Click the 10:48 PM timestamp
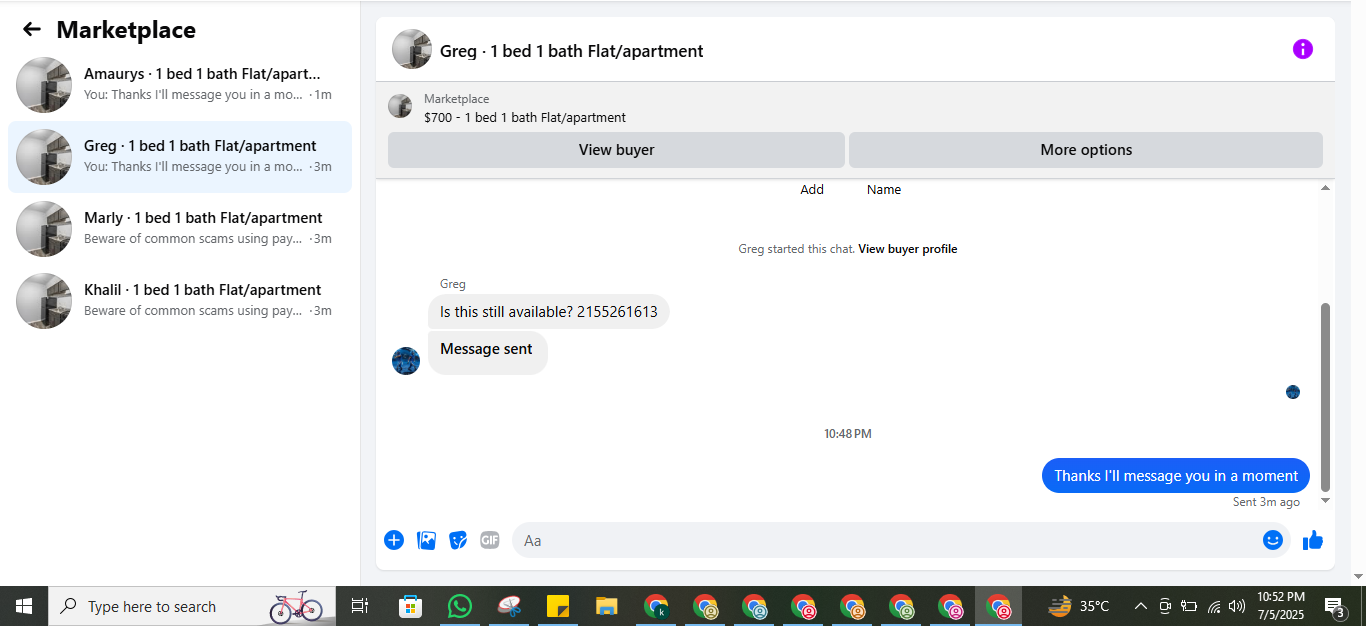Screen dimensions: 1366x626 pyautogui.click(x=848, y=434)
